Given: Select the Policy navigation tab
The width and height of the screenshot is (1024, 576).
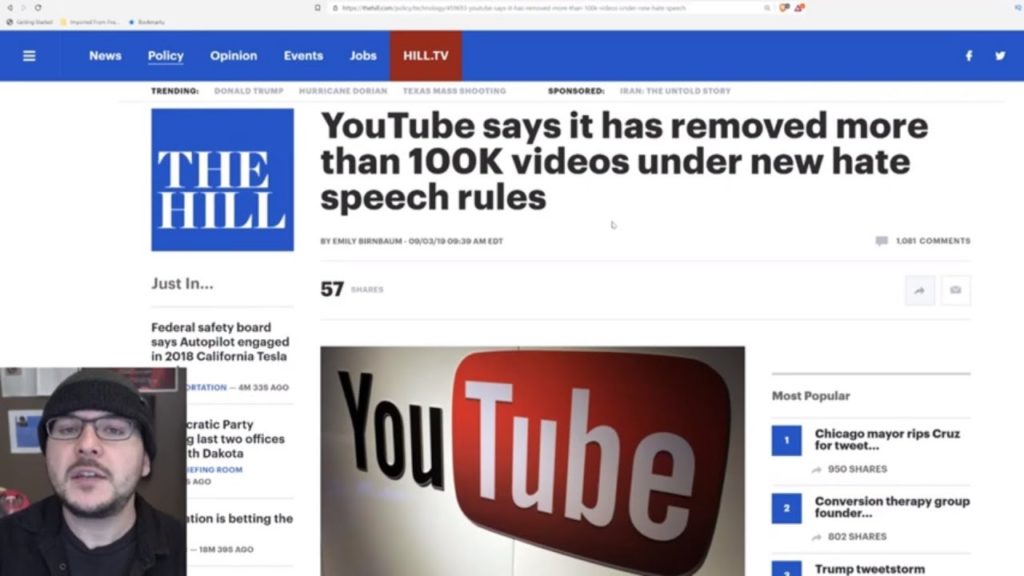Looking at the screenshot, I should [165, 56].
